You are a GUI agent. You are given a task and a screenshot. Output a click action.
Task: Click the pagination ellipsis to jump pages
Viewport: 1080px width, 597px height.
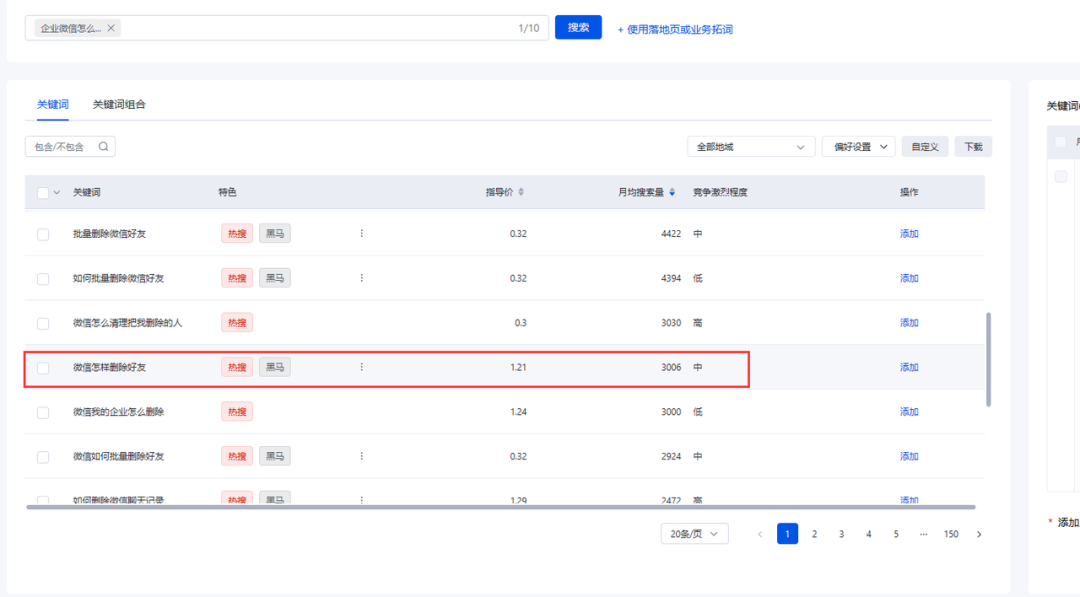tap(924, 534)
